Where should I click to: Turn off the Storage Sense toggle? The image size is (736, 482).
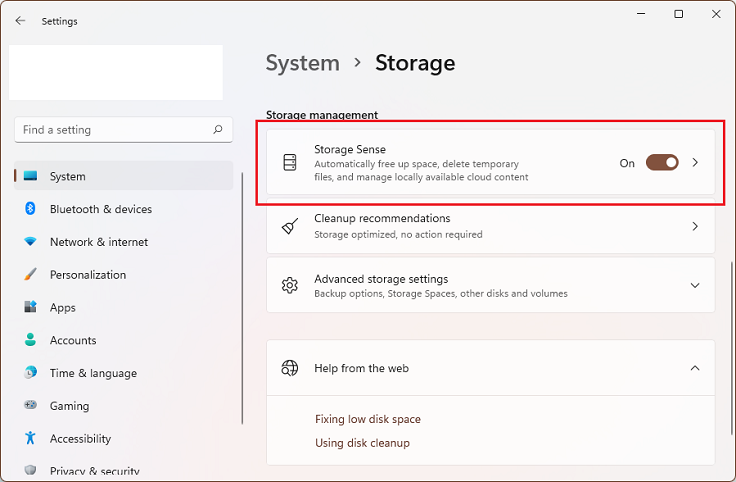[x=662, y=163]
